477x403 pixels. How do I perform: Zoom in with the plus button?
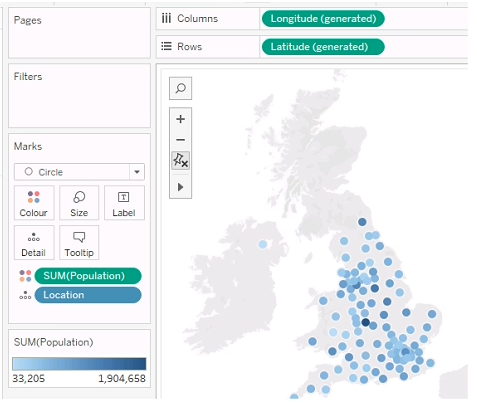coord(180,119)
